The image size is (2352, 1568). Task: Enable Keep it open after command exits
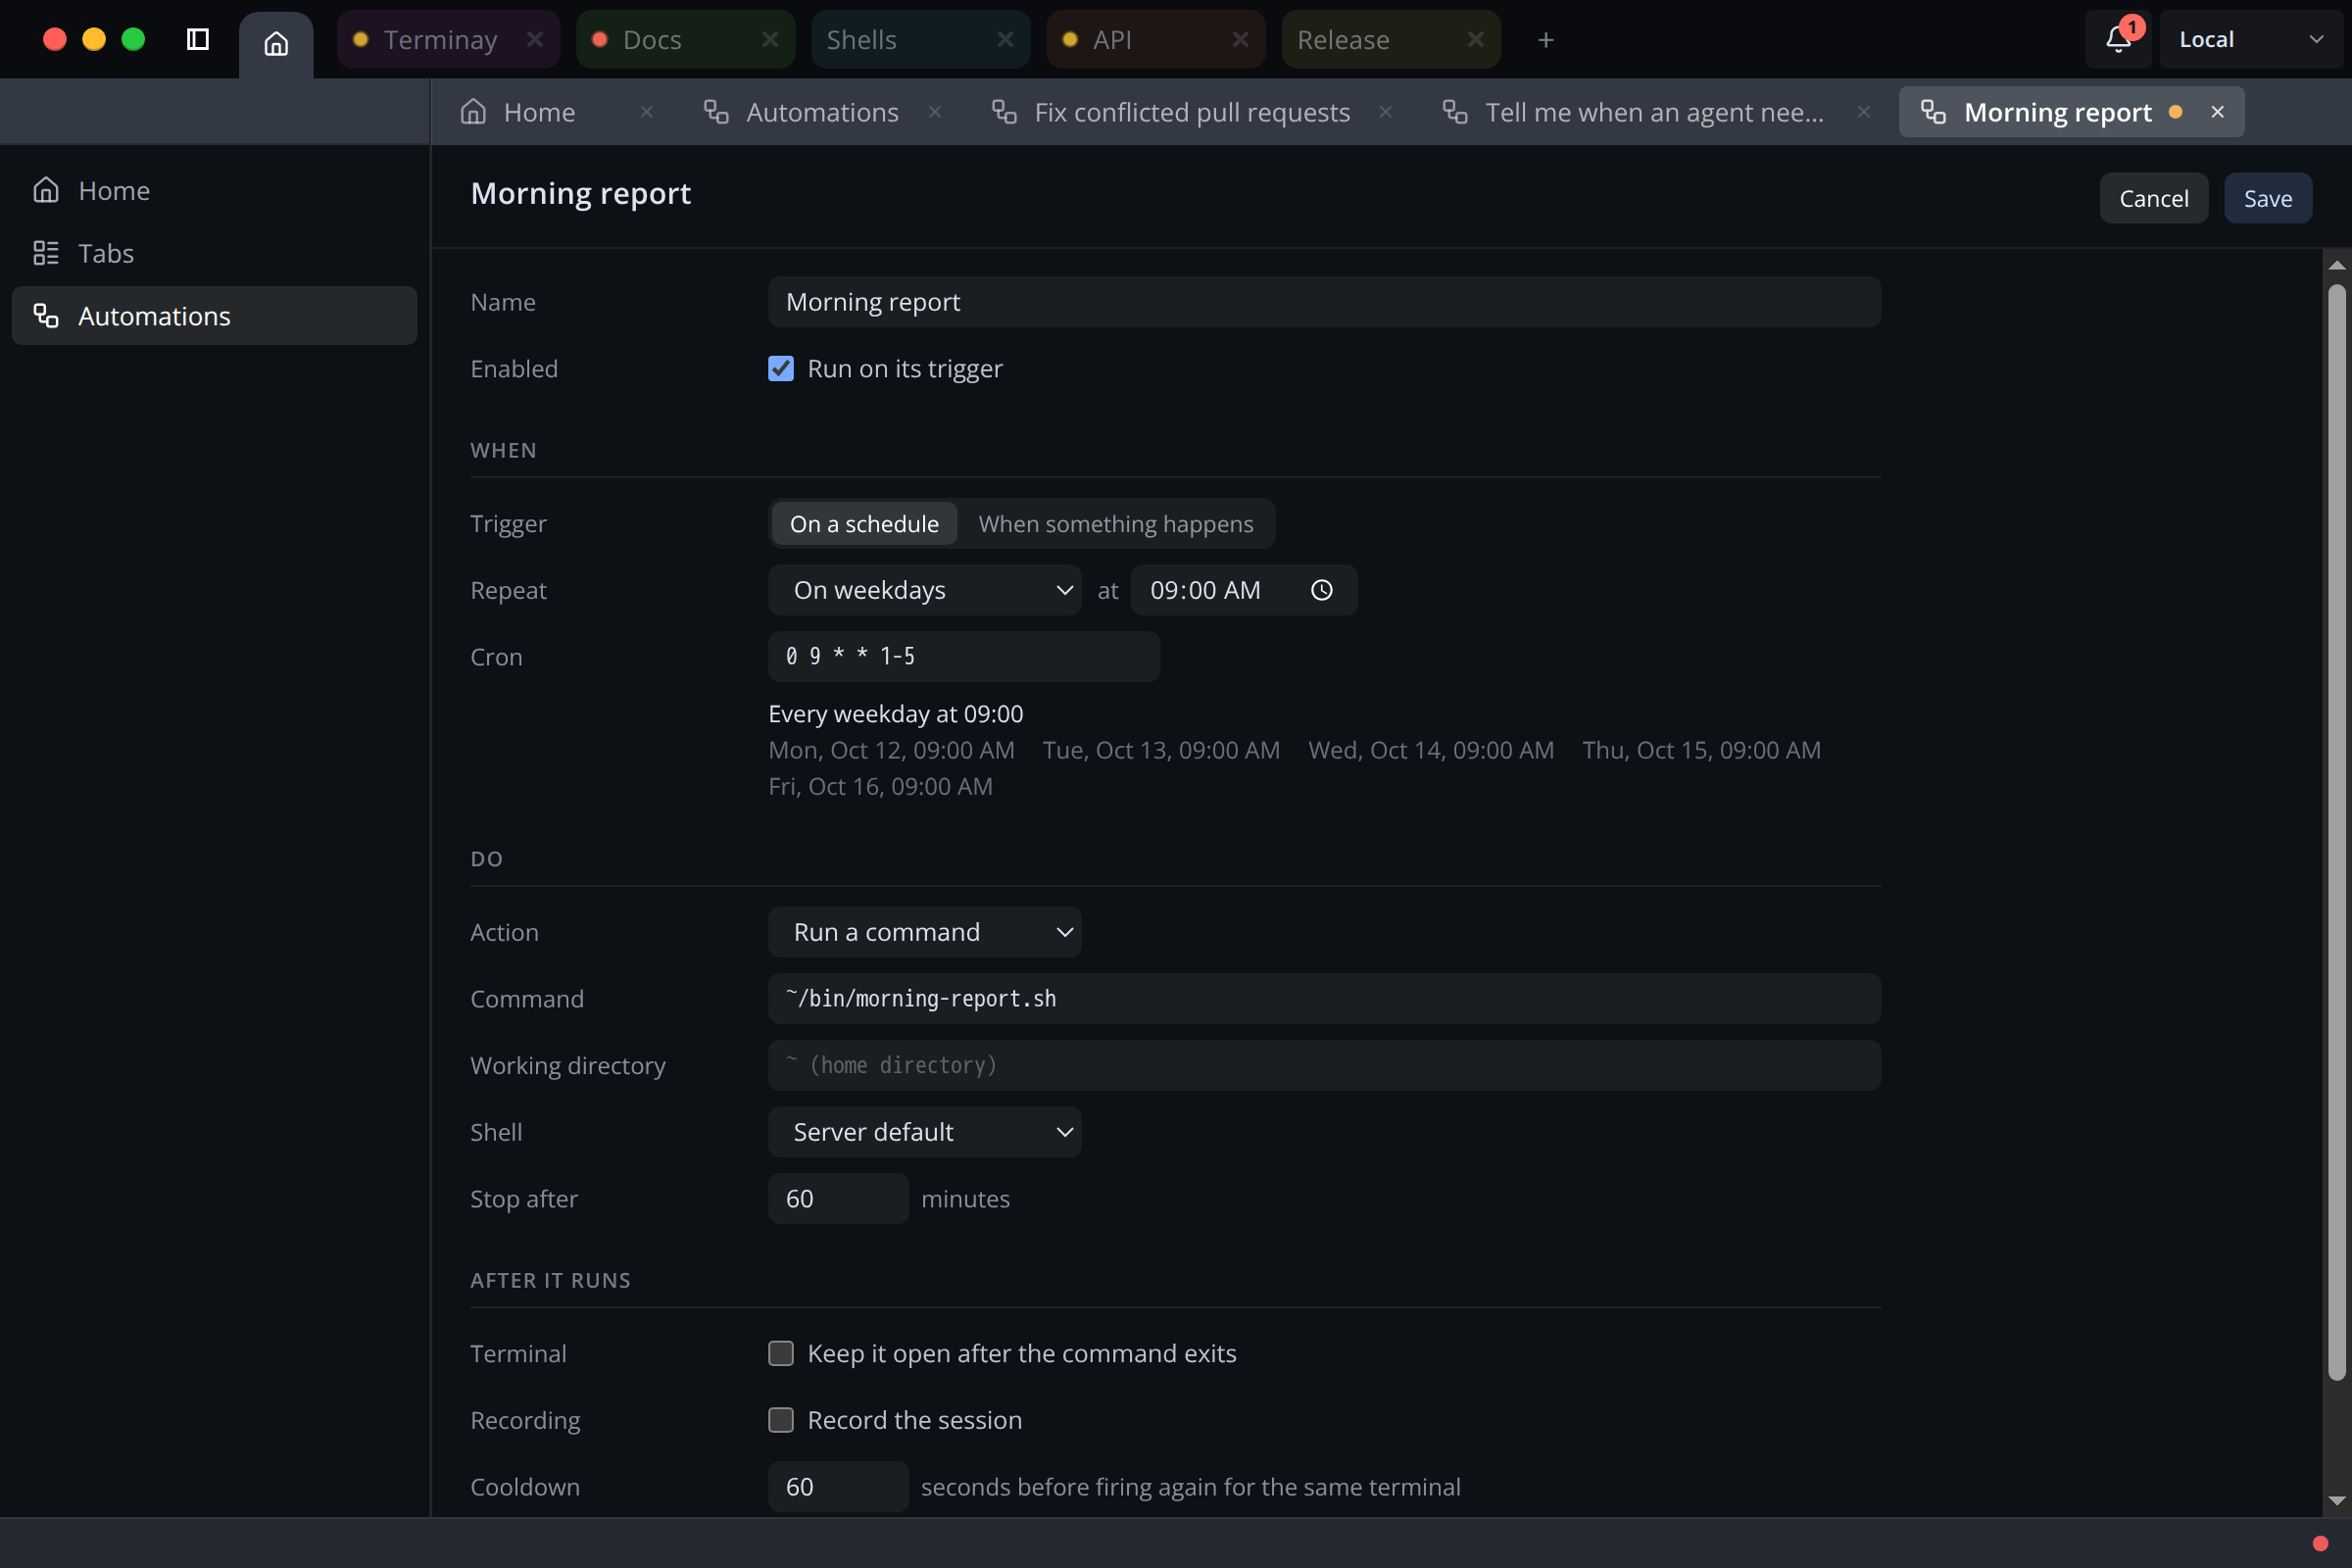[781, 1353]
